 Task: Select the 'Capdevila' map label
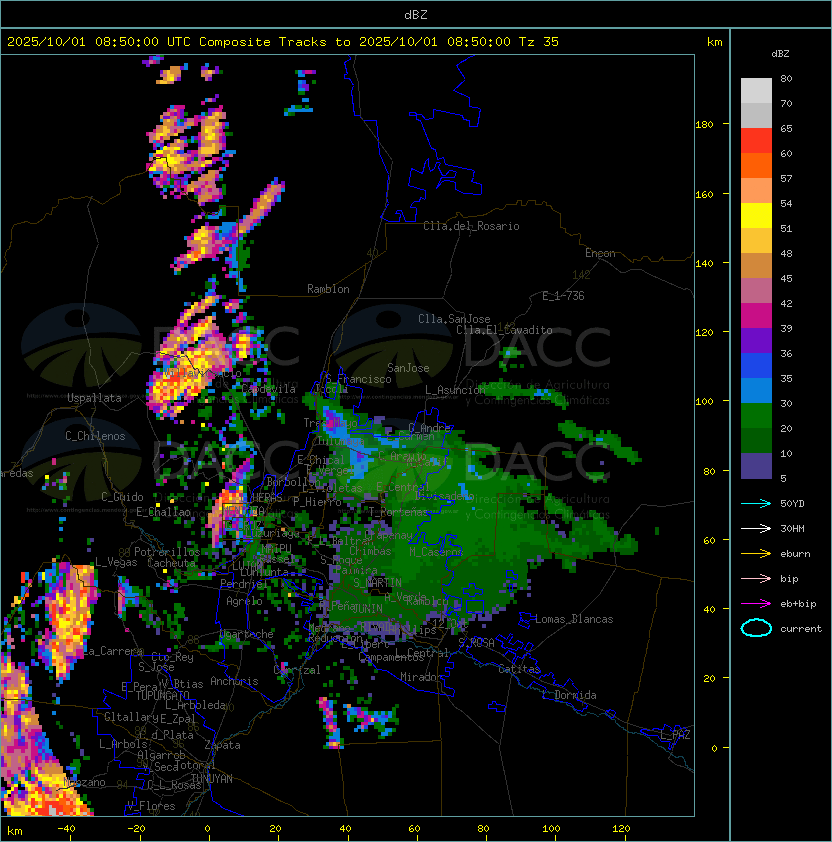(268, 389)
